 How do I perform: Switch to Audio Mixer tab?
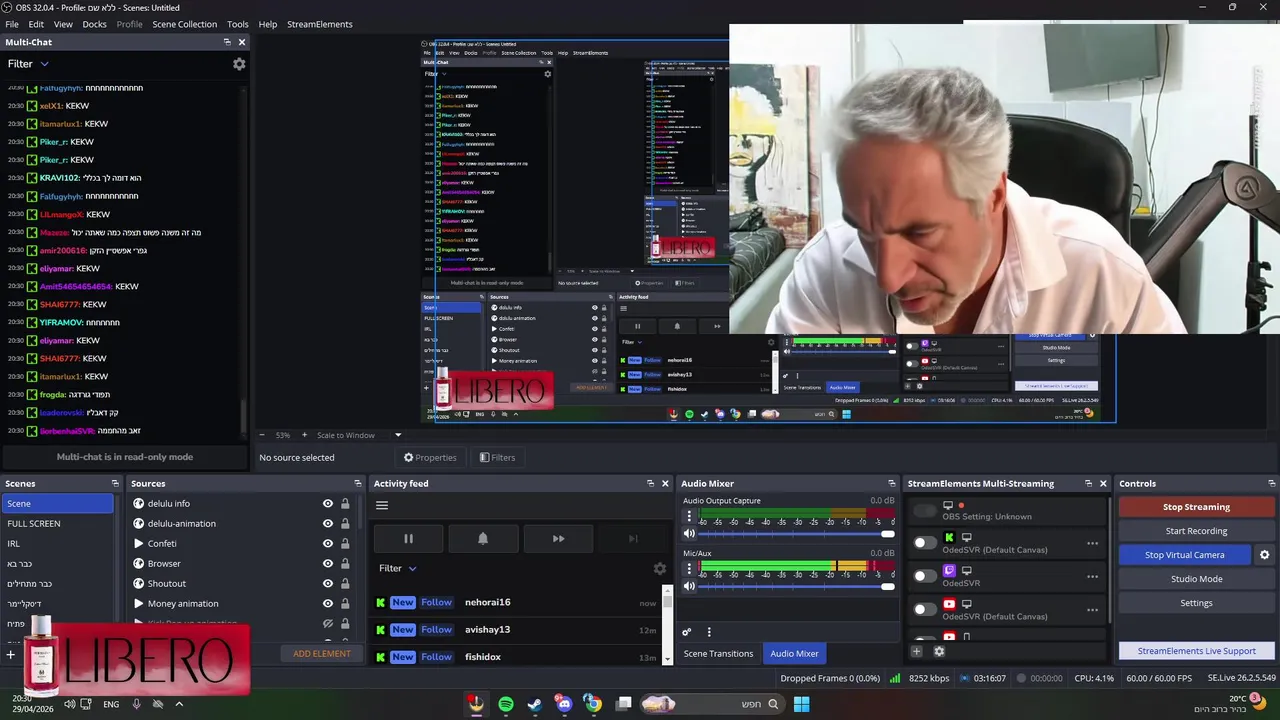[794, 654]
